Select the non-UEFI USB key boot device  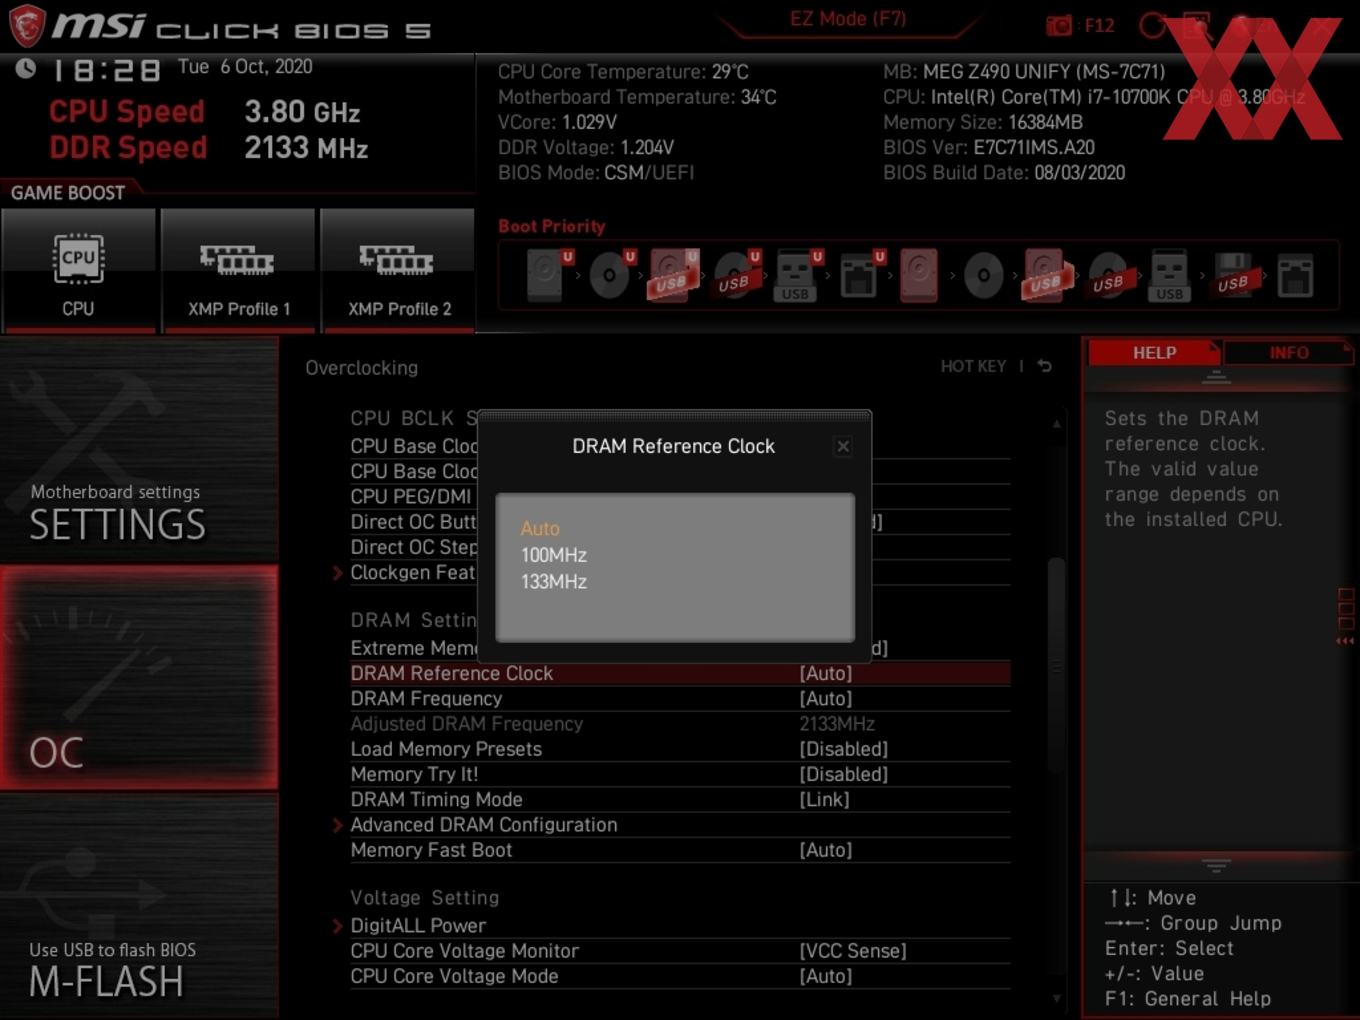pos(1169,275)
